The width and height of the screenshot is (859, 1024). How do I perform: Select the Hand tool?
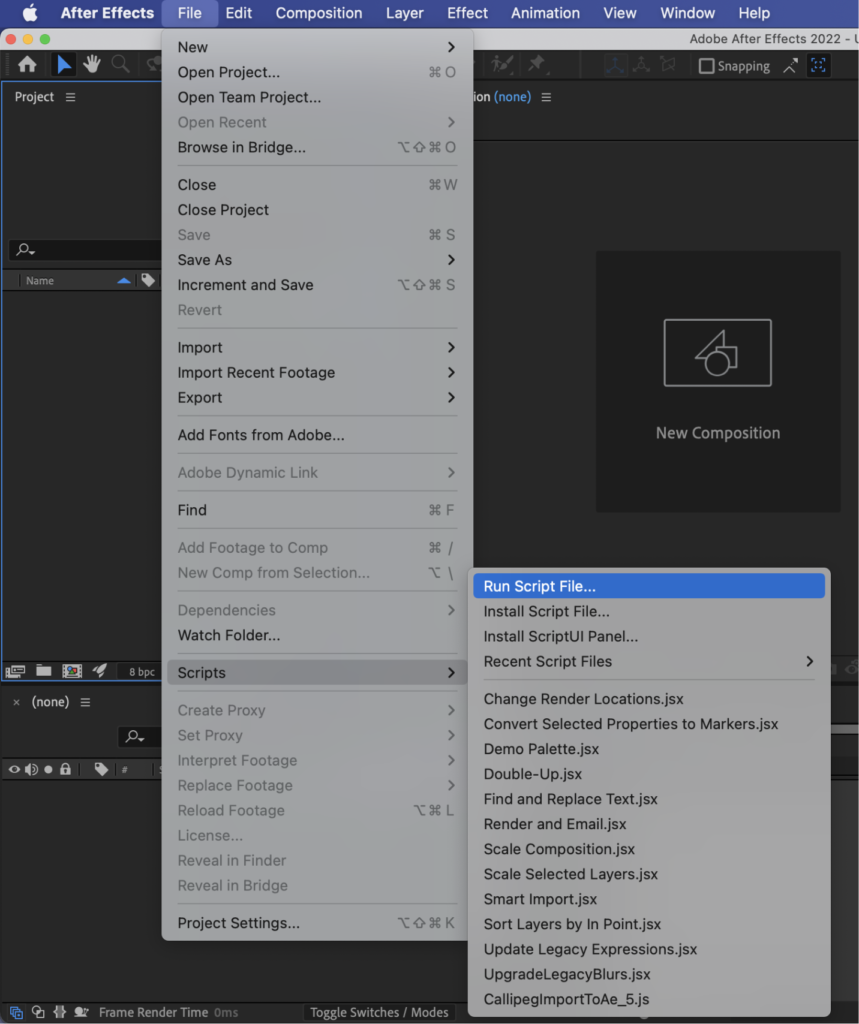click(x=91, y=64)
